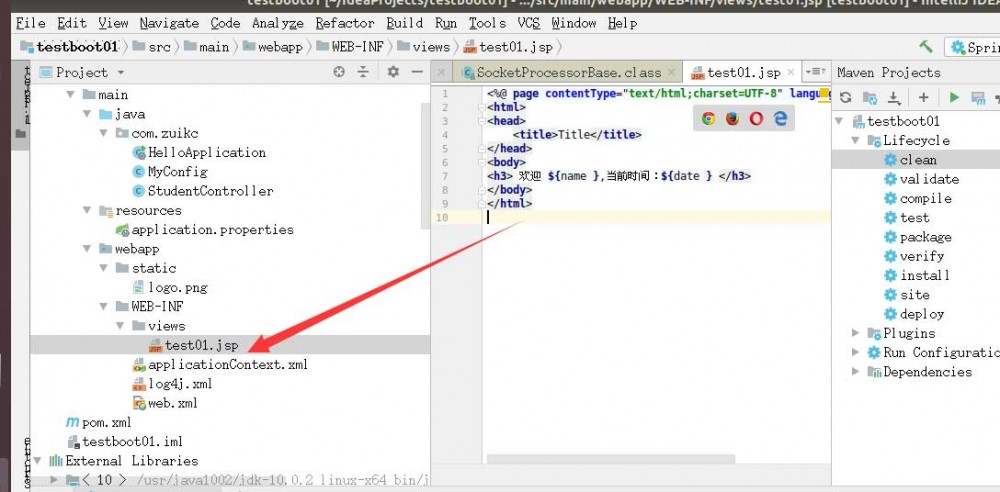Viewport: 1000px width, 492px height.
Task: Select testboot01.iml file
Action: pos(132,442)
